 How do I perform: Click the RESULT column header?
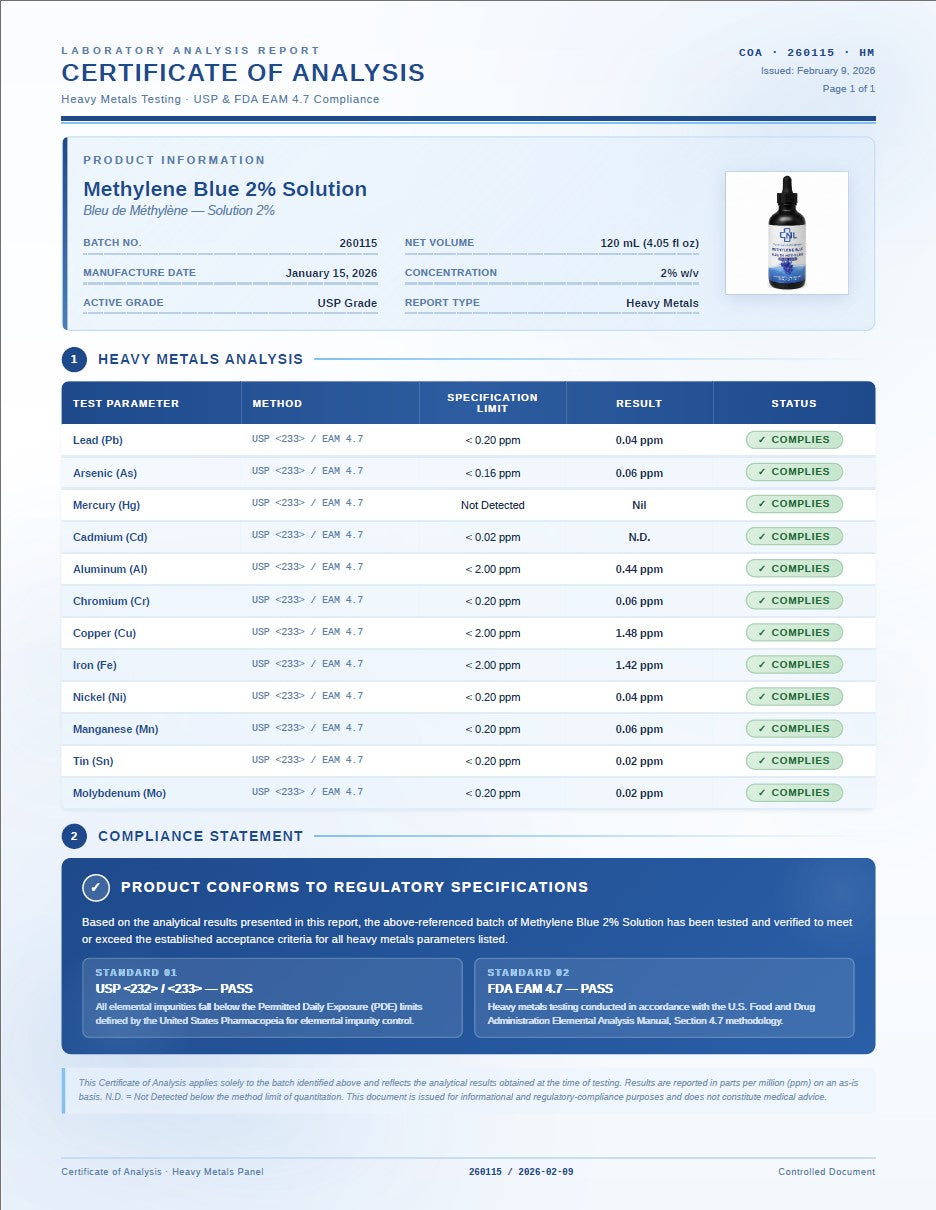coord(639,403)
